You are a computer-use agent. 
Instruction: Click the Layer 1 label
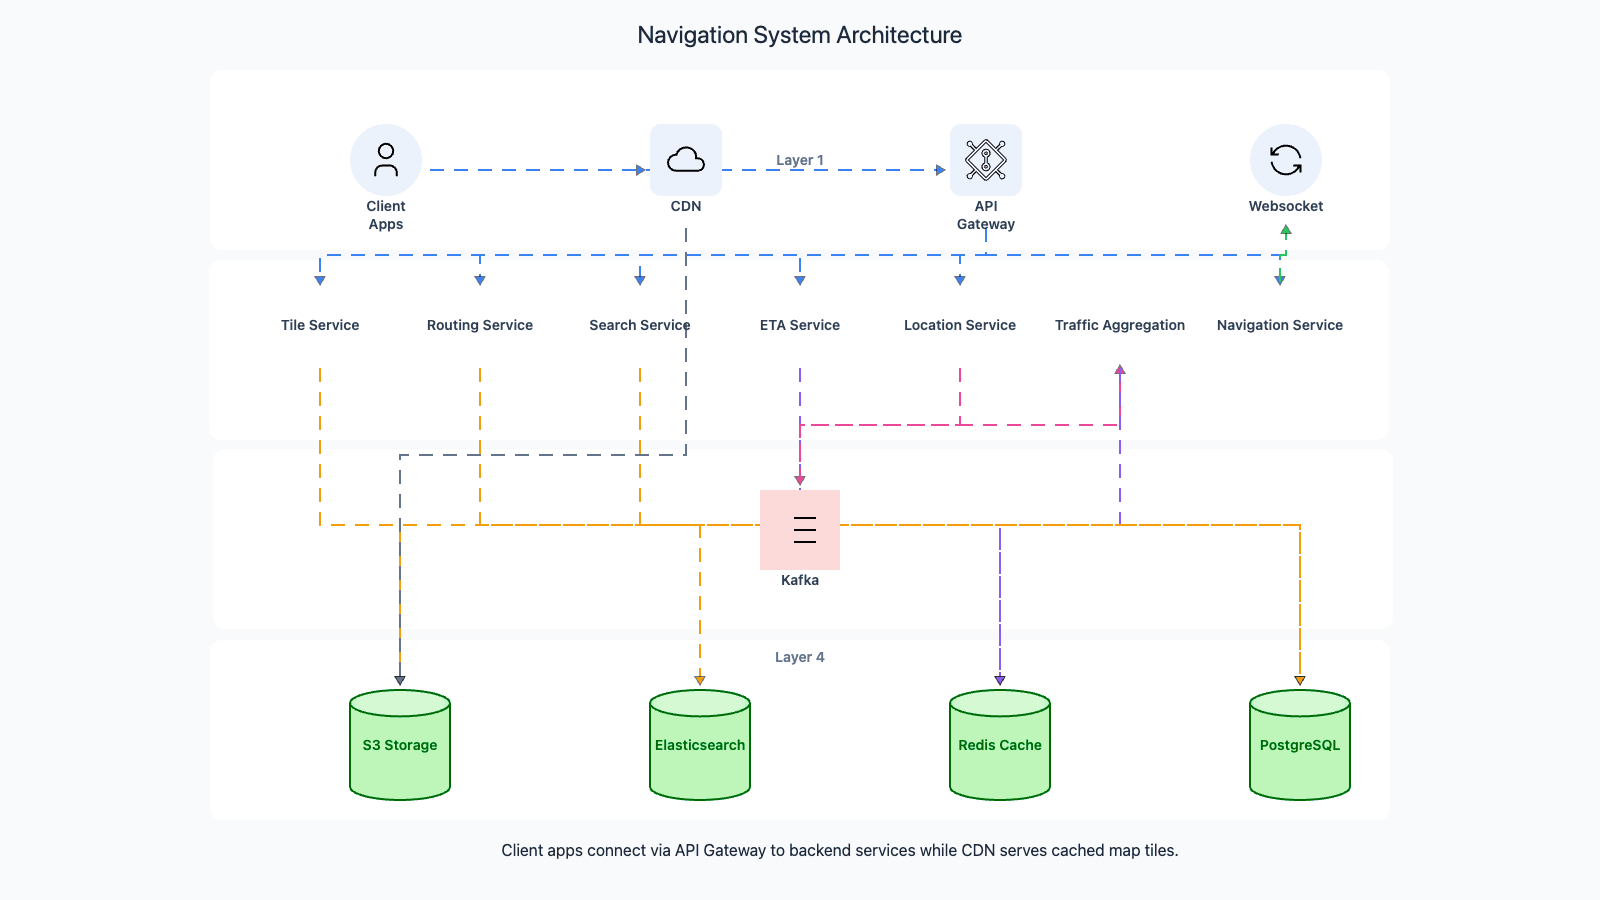(x=800, y=160)
